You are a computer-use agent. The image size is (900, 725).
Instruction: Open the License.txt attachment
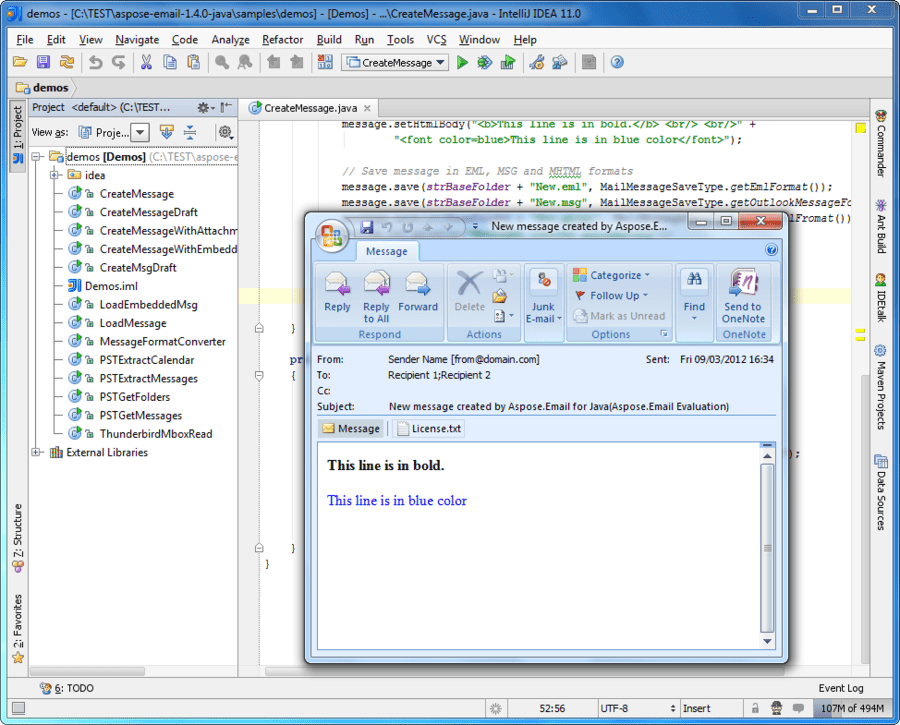coord(429,428)
